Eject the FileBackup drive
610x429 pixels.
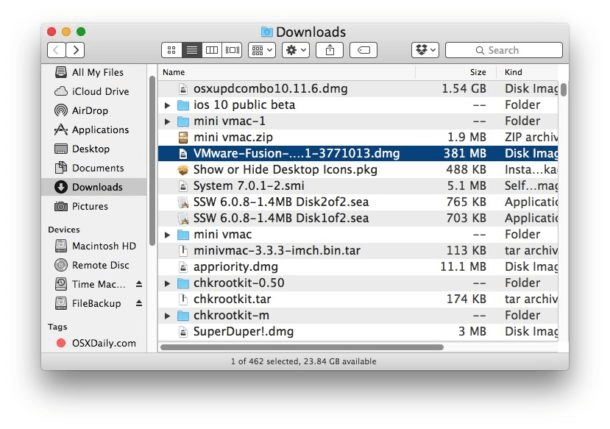[139, 303]
